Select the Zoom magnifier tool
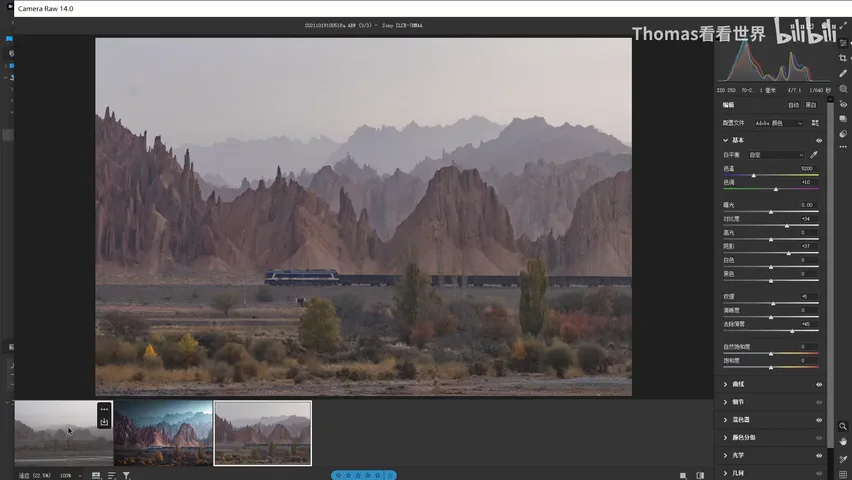 click(x=843, y=426)
